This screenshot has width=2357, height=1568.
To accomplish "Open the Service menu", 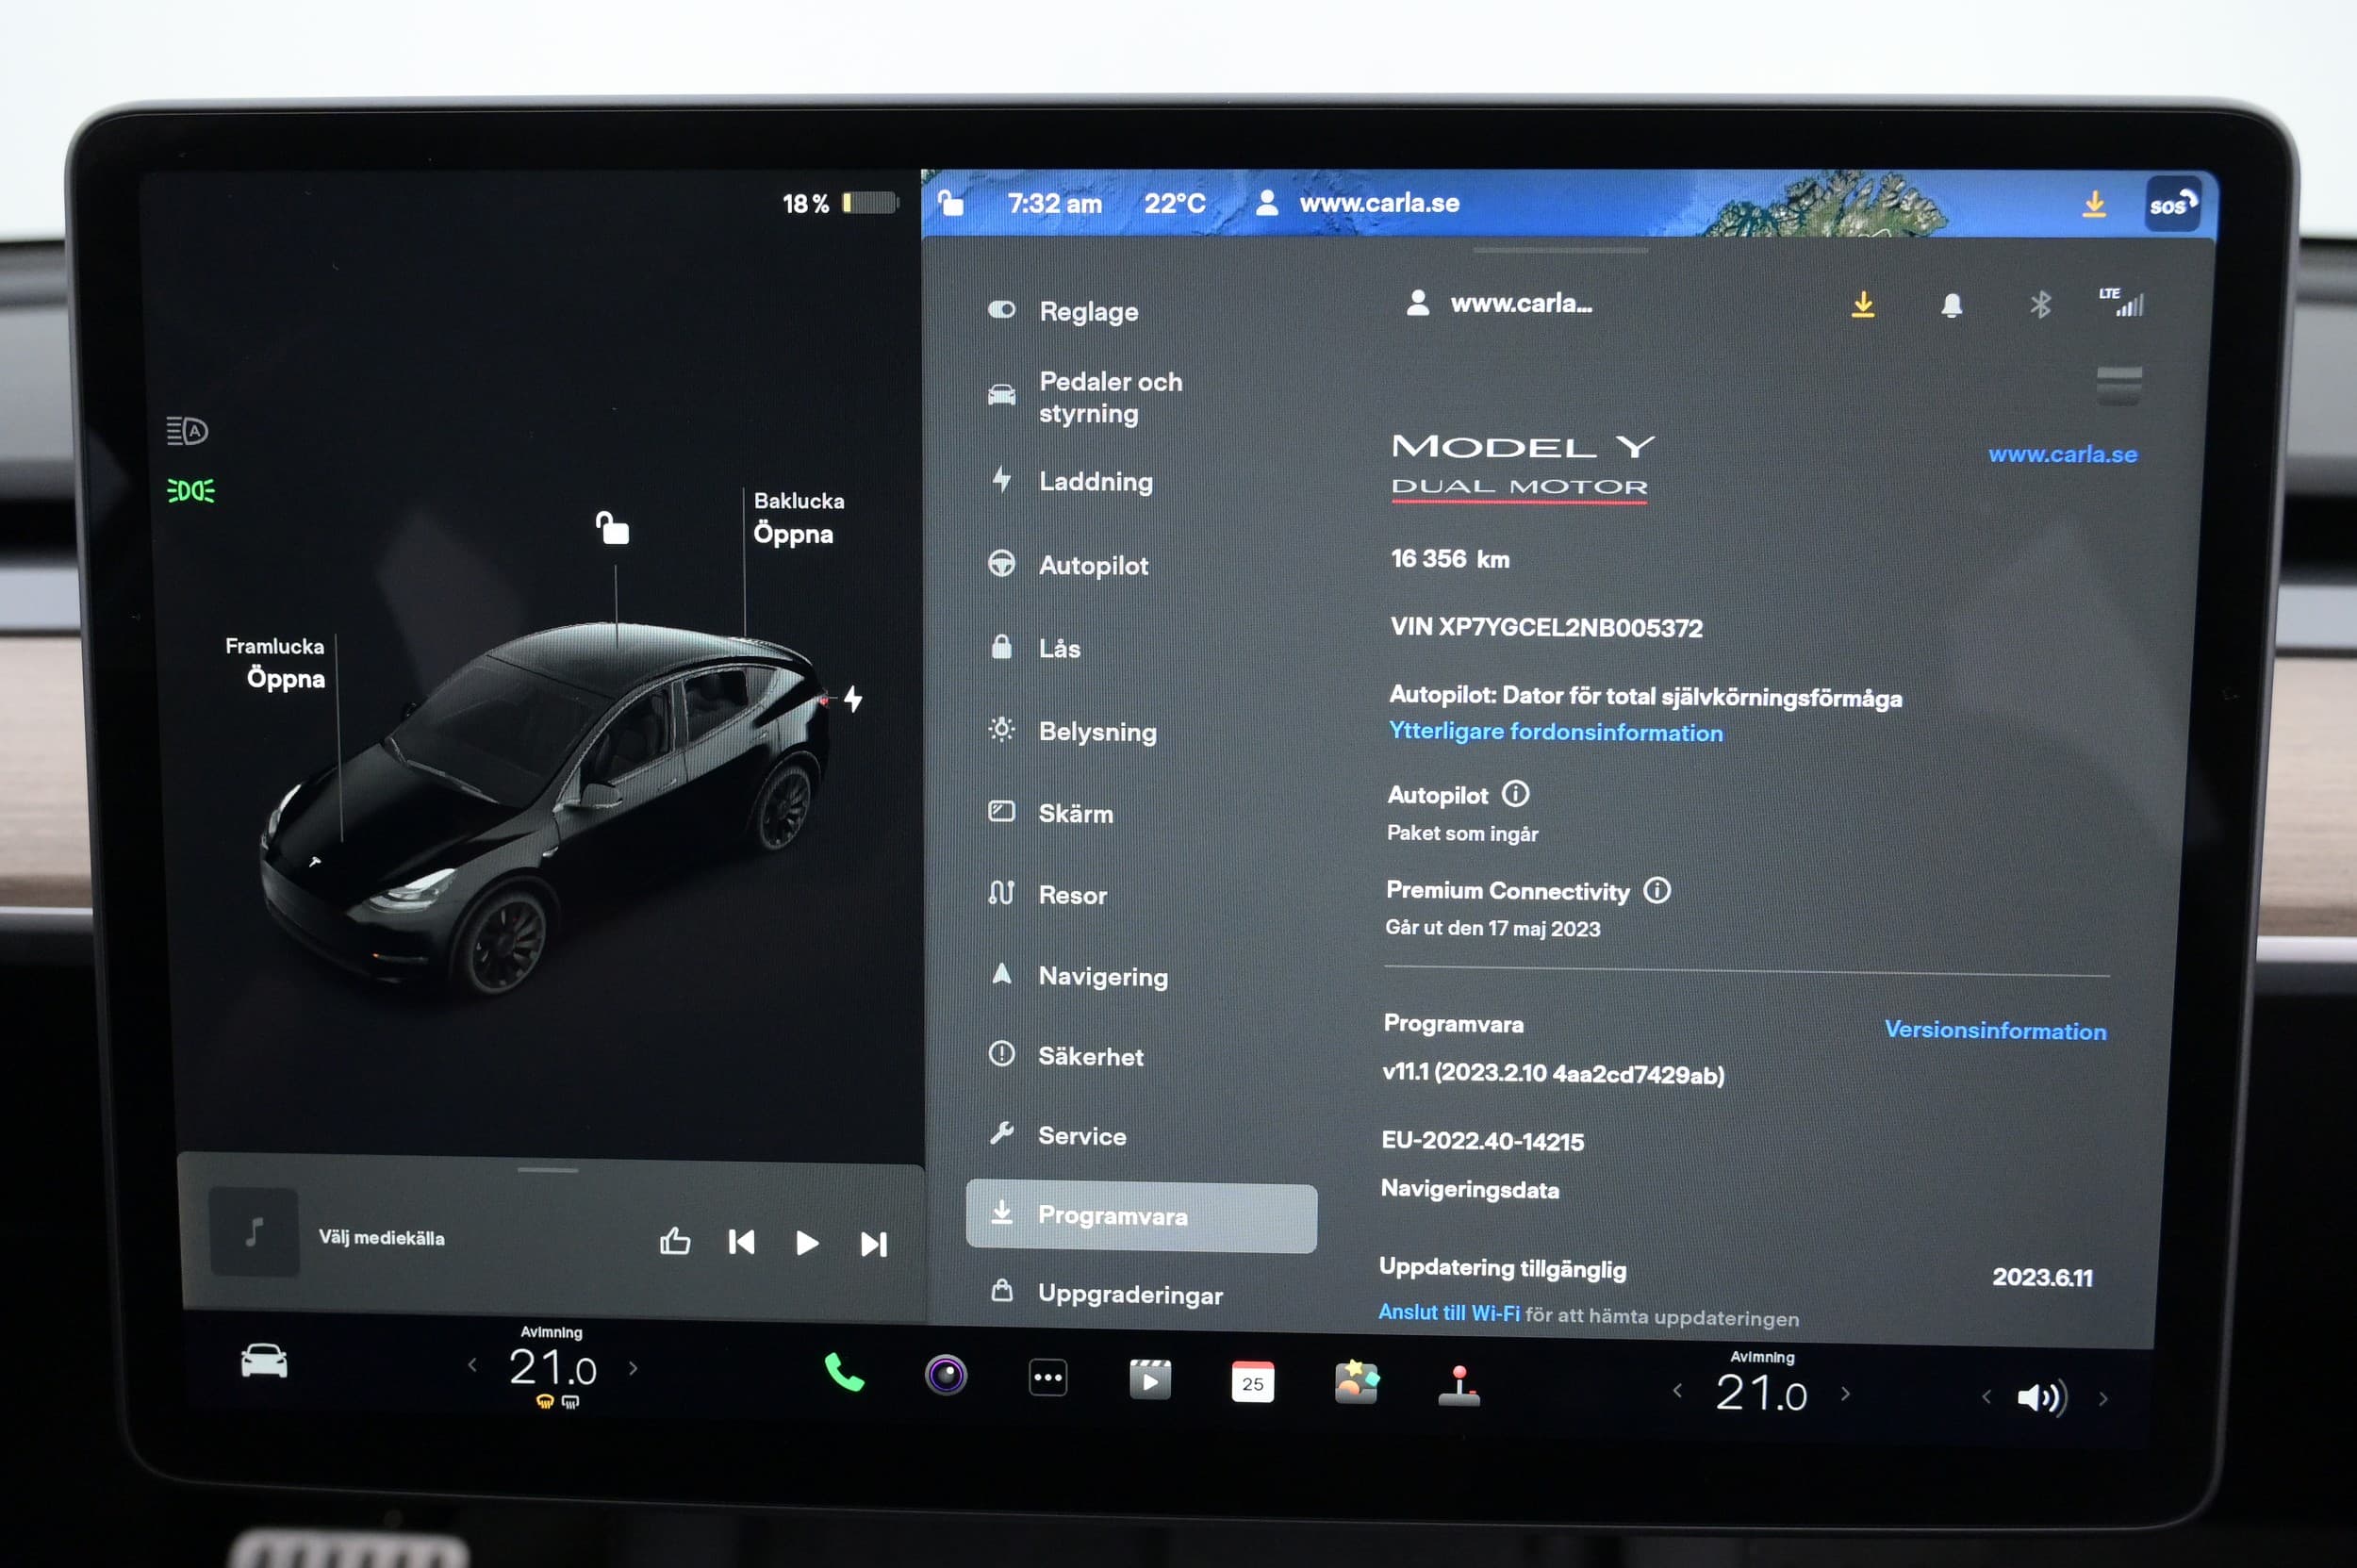I will [x=1058, y=1135].
